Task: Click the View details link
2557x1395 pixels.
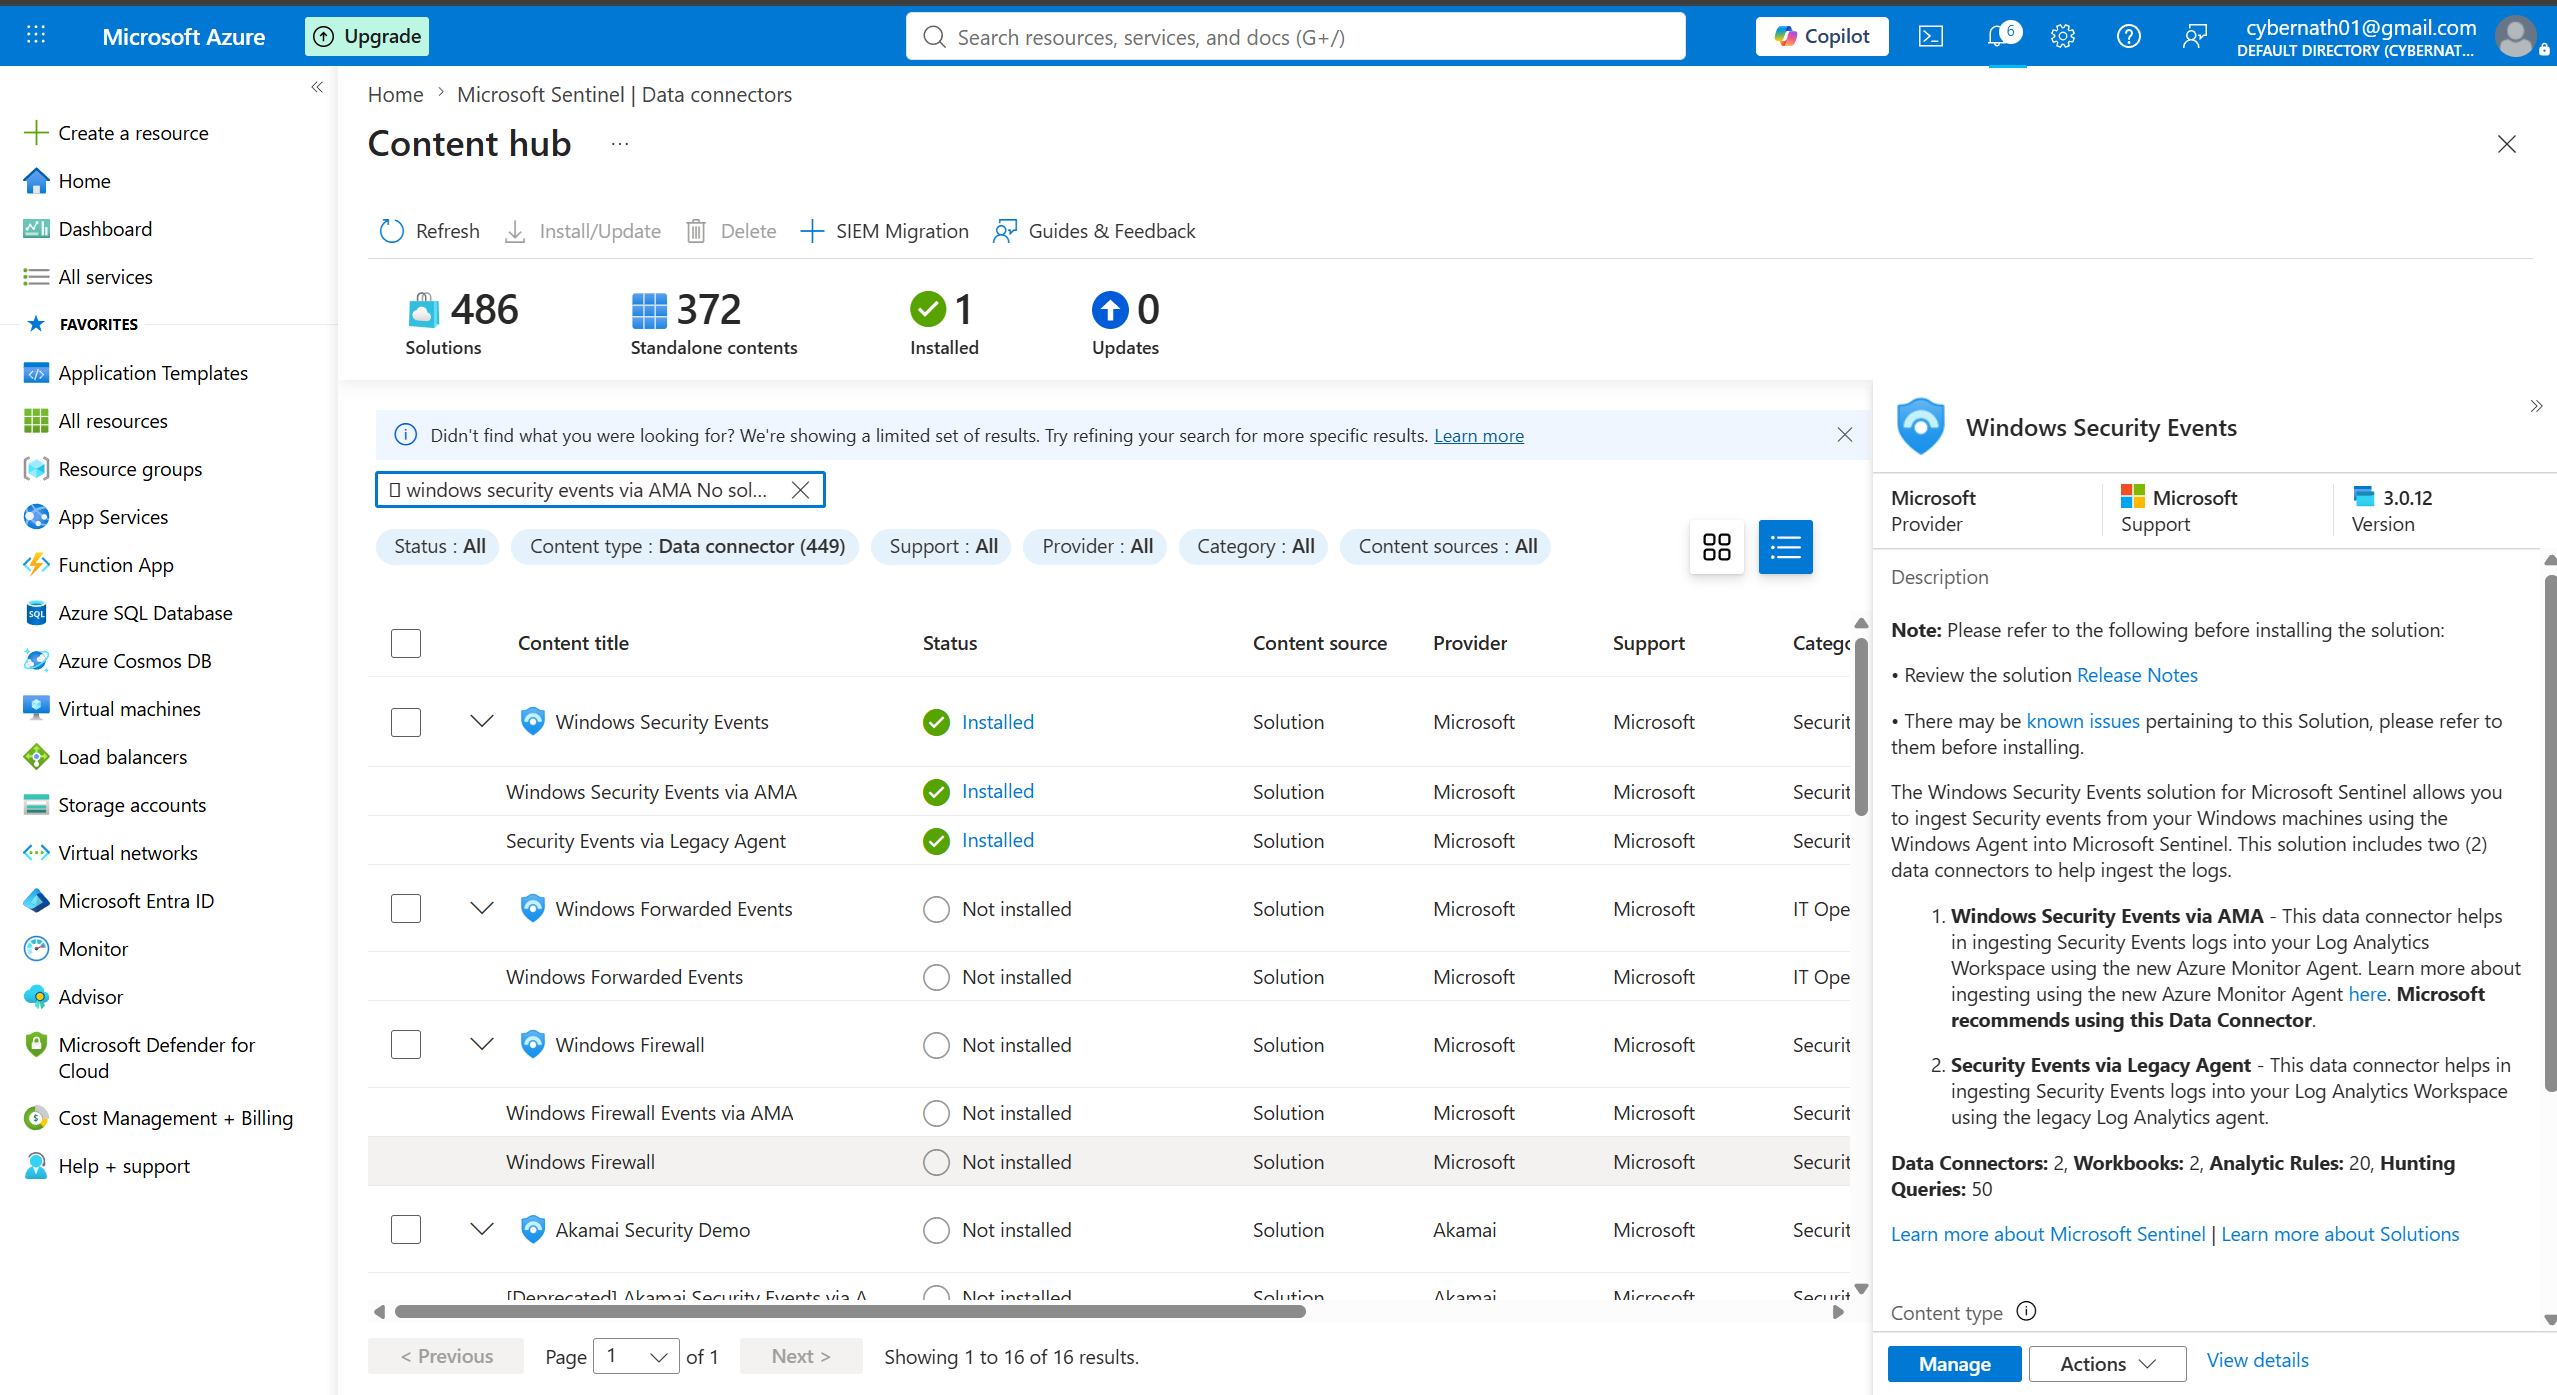Action: 2257,1360
